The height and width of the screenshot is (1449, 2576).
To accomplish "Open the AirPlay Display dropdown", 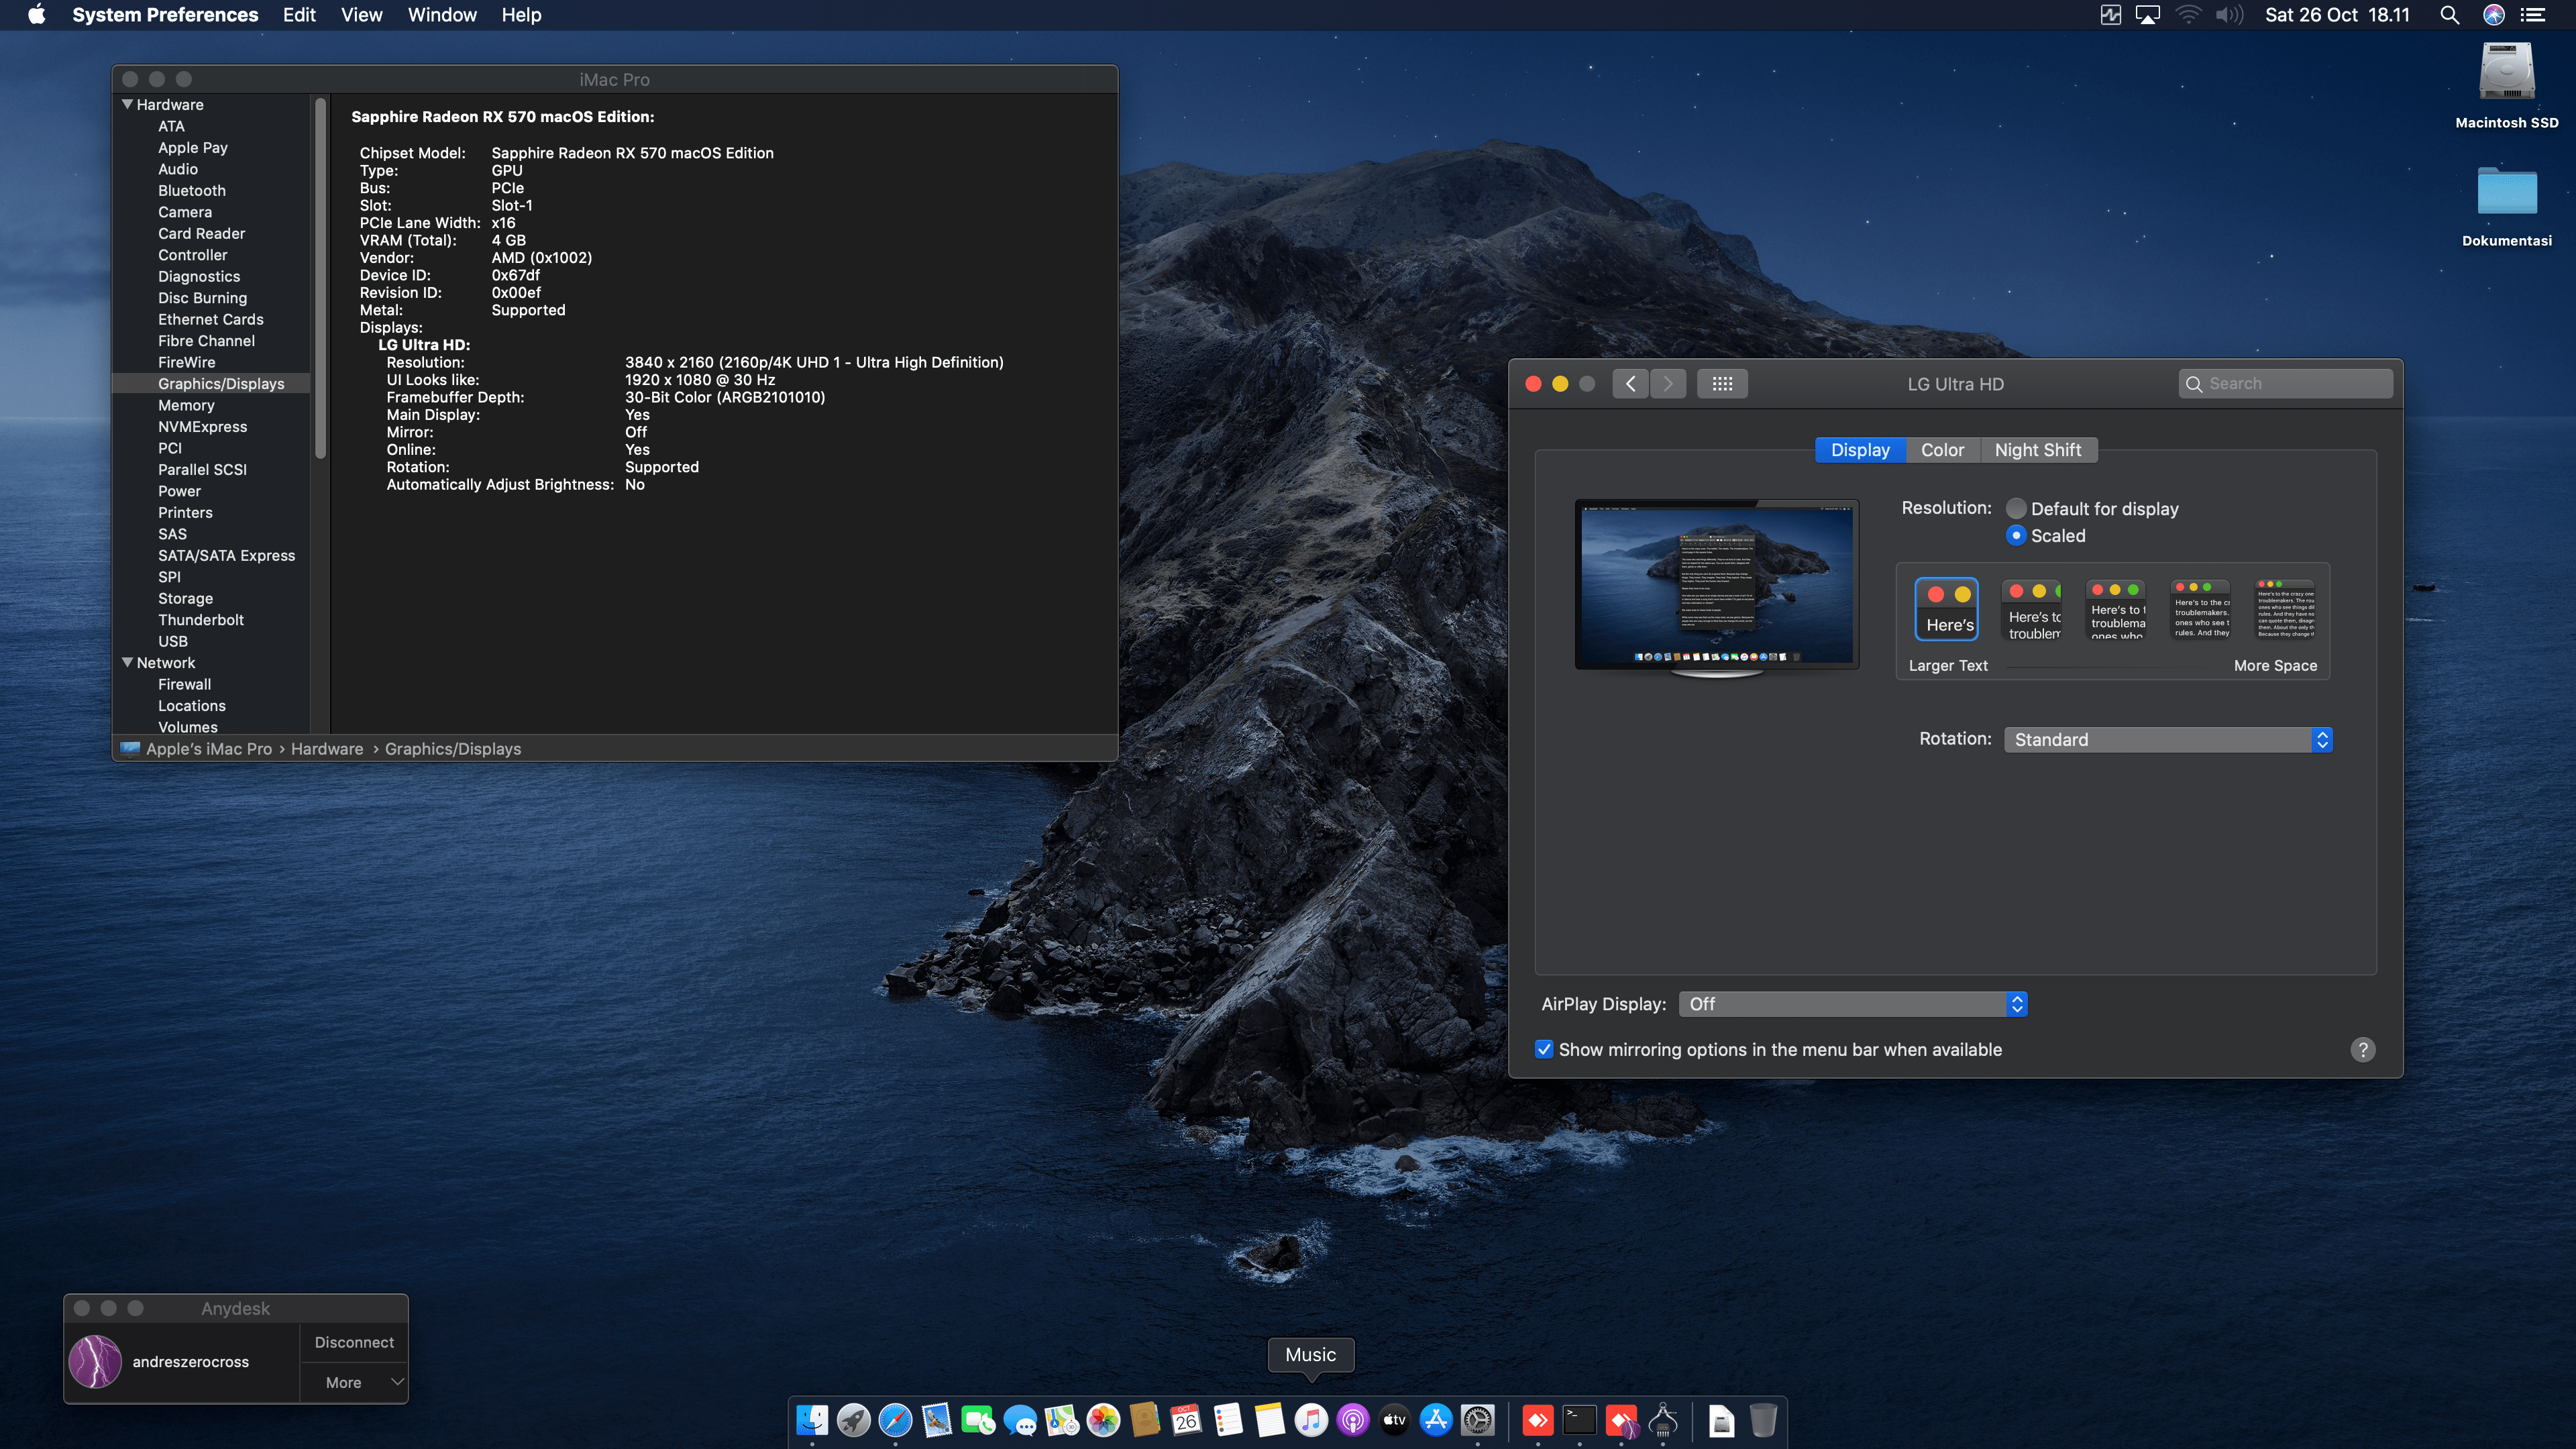I will click(1851, 1004).
